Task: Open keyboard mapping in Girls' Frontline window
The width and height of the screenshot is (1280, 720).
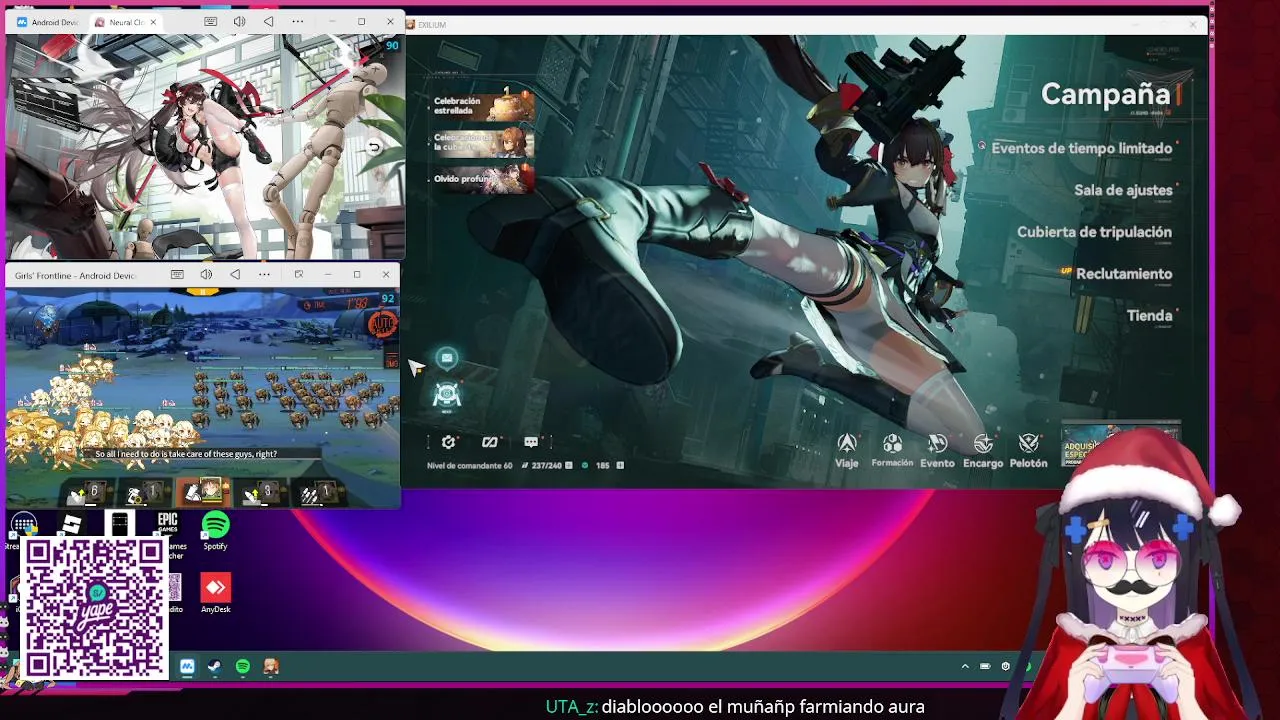Action: pos(177,275)
